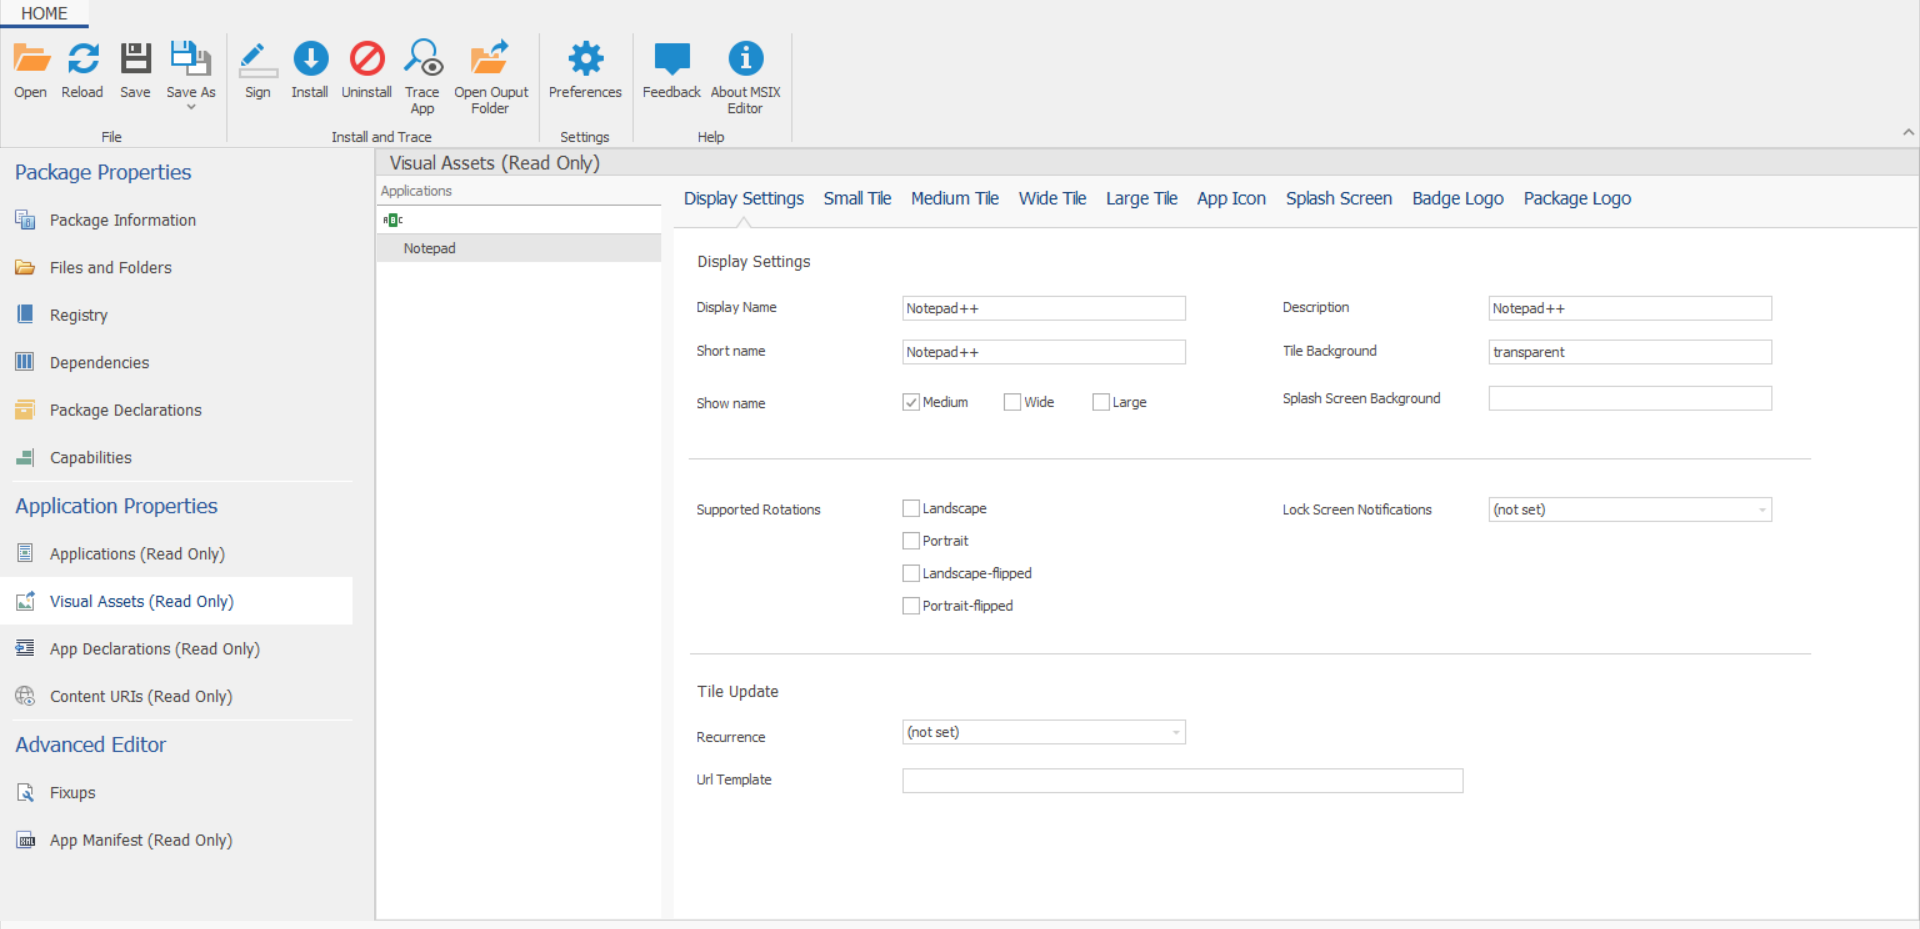
Task: Click the Package Information sidebar icon
Action: (25, 220)
